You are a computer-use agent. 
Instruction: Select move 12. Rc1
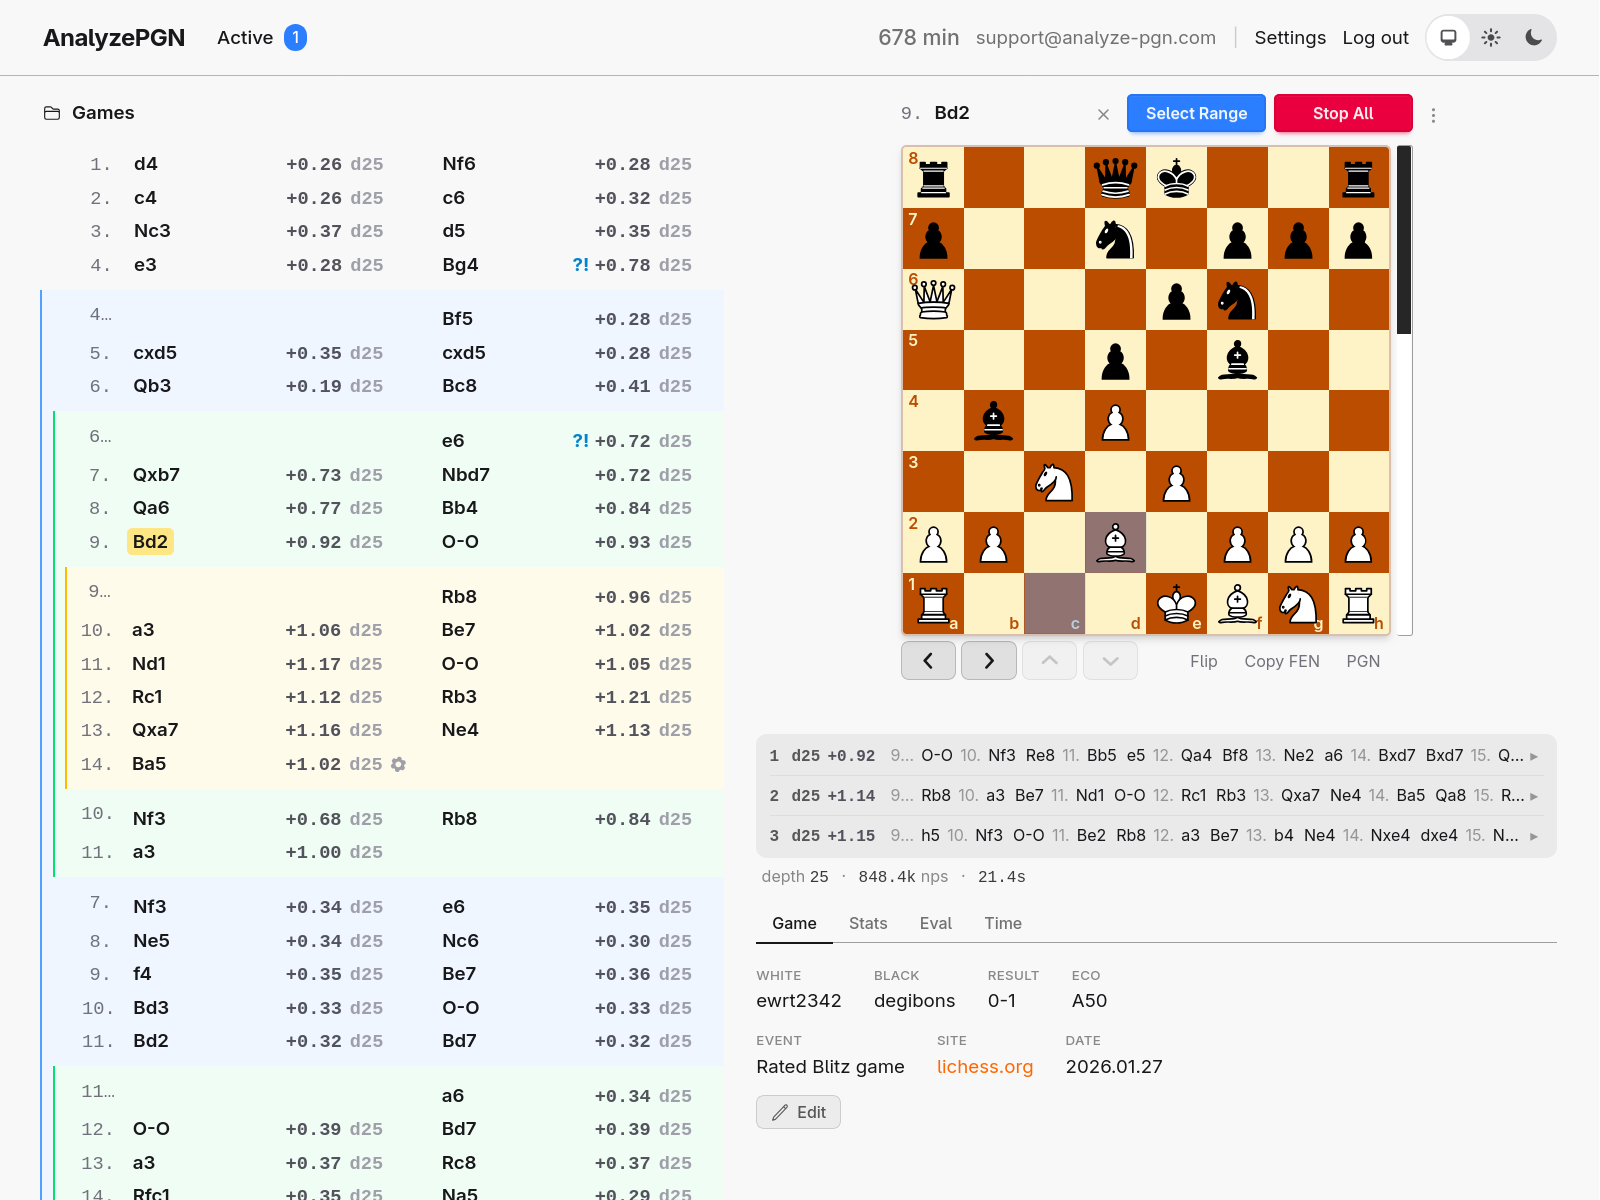pyautogui.click(x=147, y=697)
